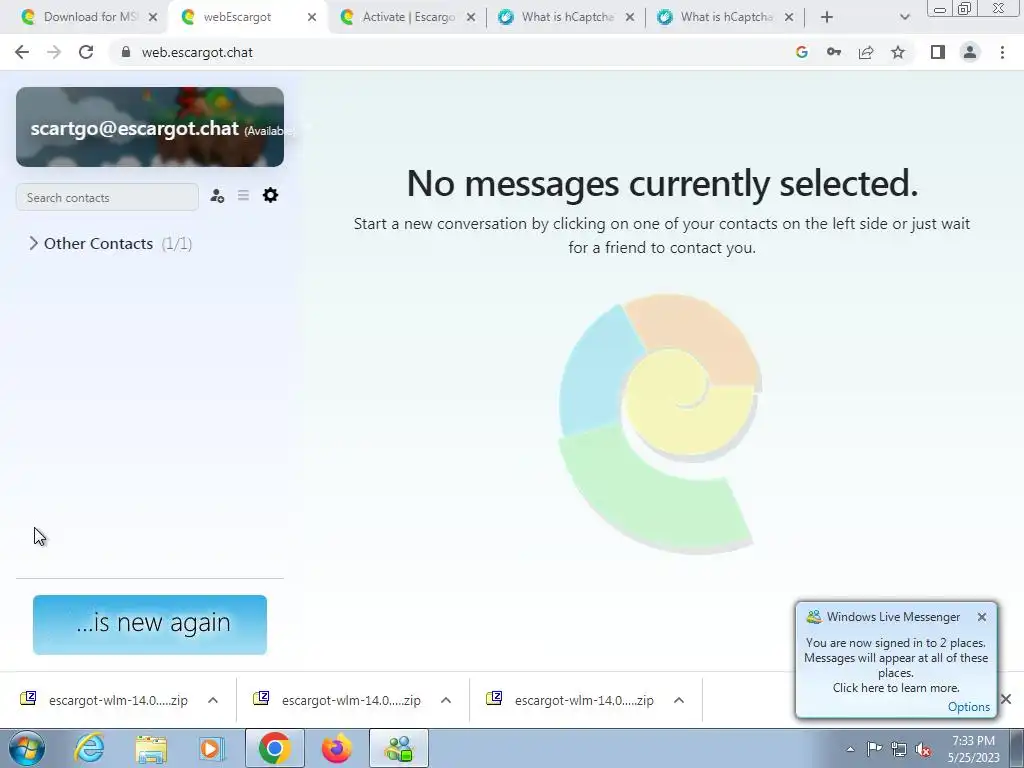Screen dimensions: 1024x768
Task: Click the web.escargot.chat address bar
Action: coord(451,52)
